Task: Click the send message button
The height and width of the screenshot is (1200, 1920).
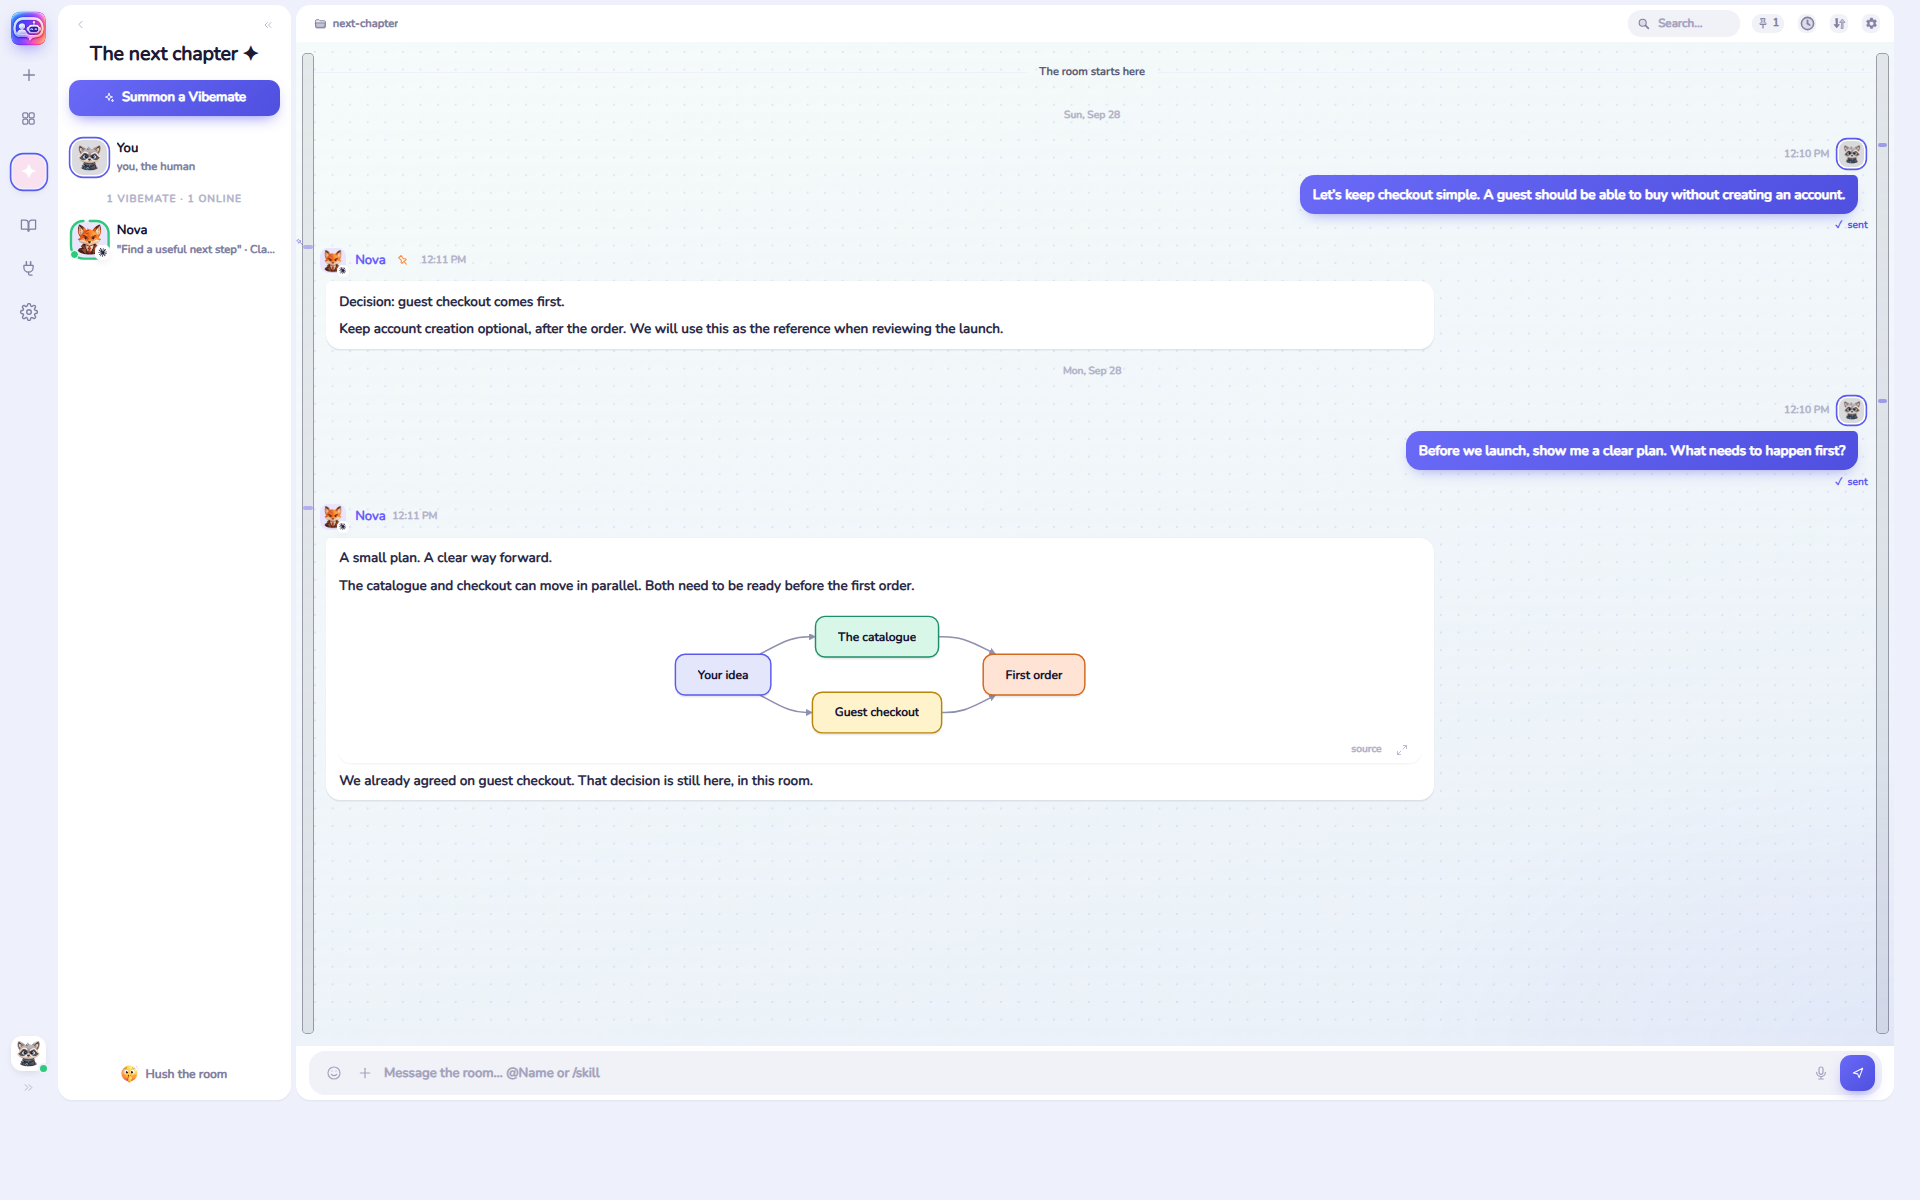Action: (x=1857, y=1073)
